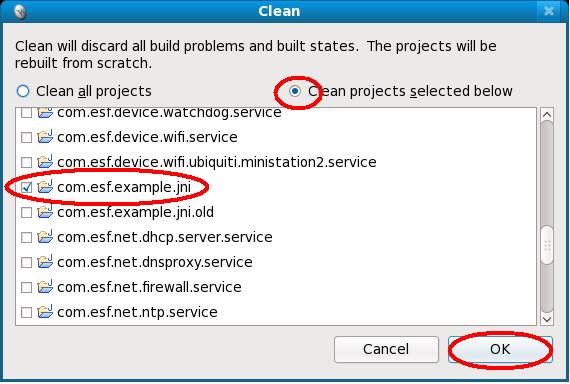This screenshot has height=384, width=570.
Task: Enable the com.esf.net.firewall.service checkbox
Action: (26, 287)
